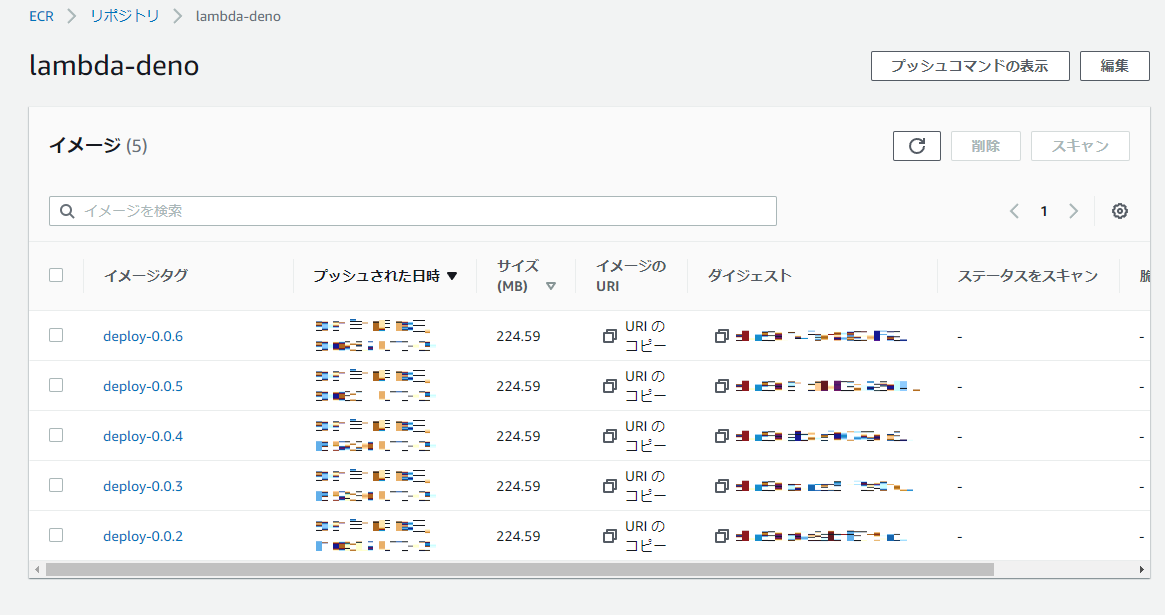Copy the digest of deploy-0.0.6
The height and width of the screenshot is (615, 1165).
[722, 335]
